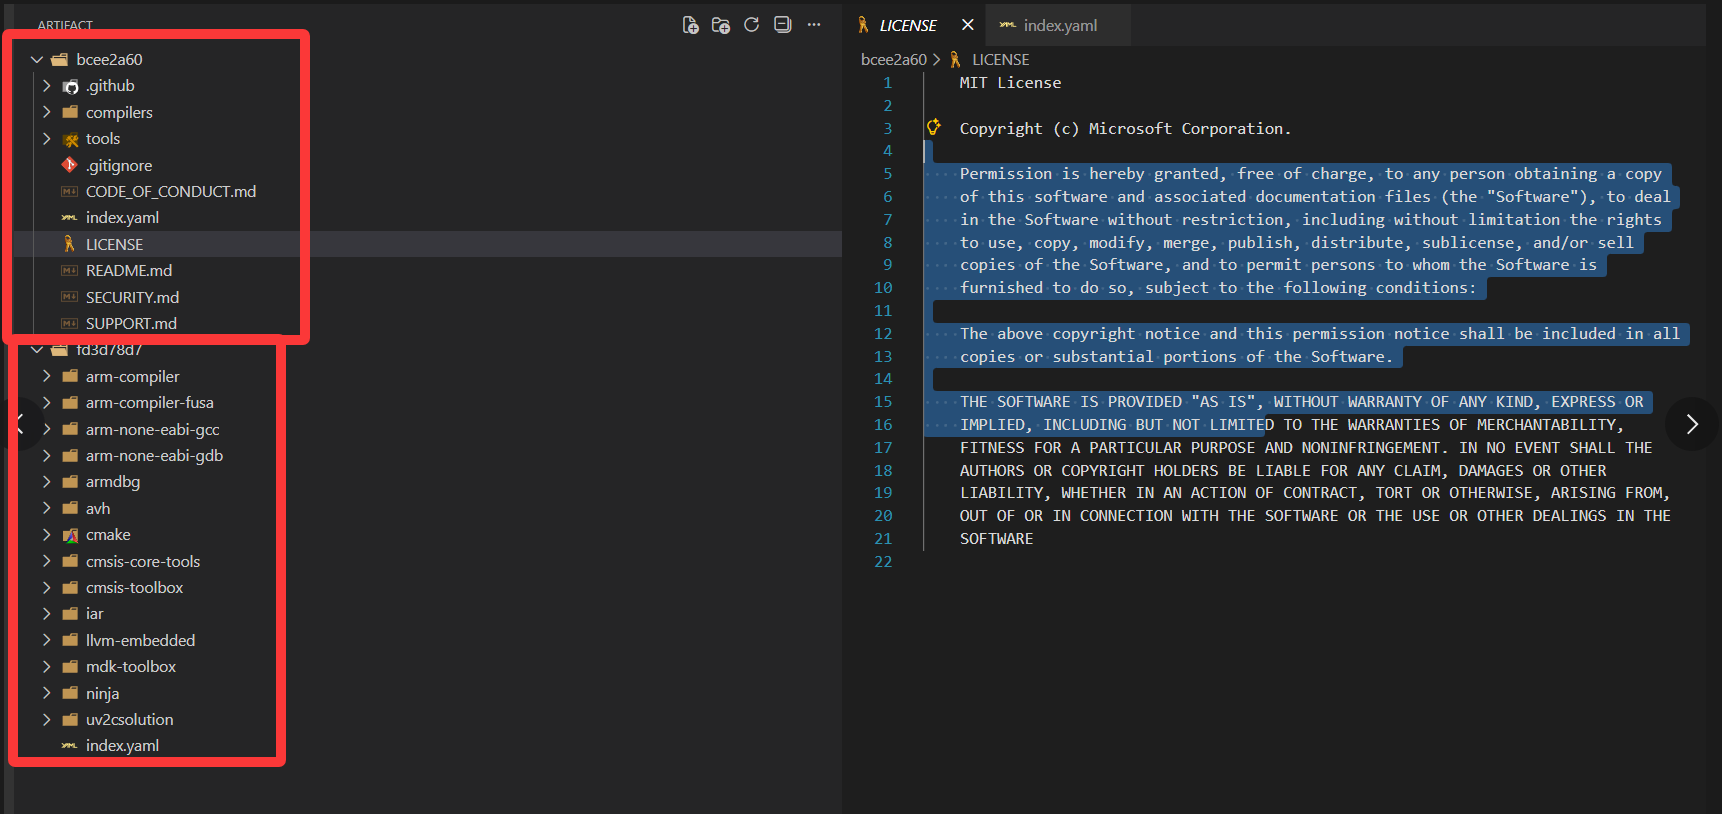This screenshot has height=814, width=1722.
Task: Switch to the index.yaml editor tab
Action: (x=1059, y=25)
